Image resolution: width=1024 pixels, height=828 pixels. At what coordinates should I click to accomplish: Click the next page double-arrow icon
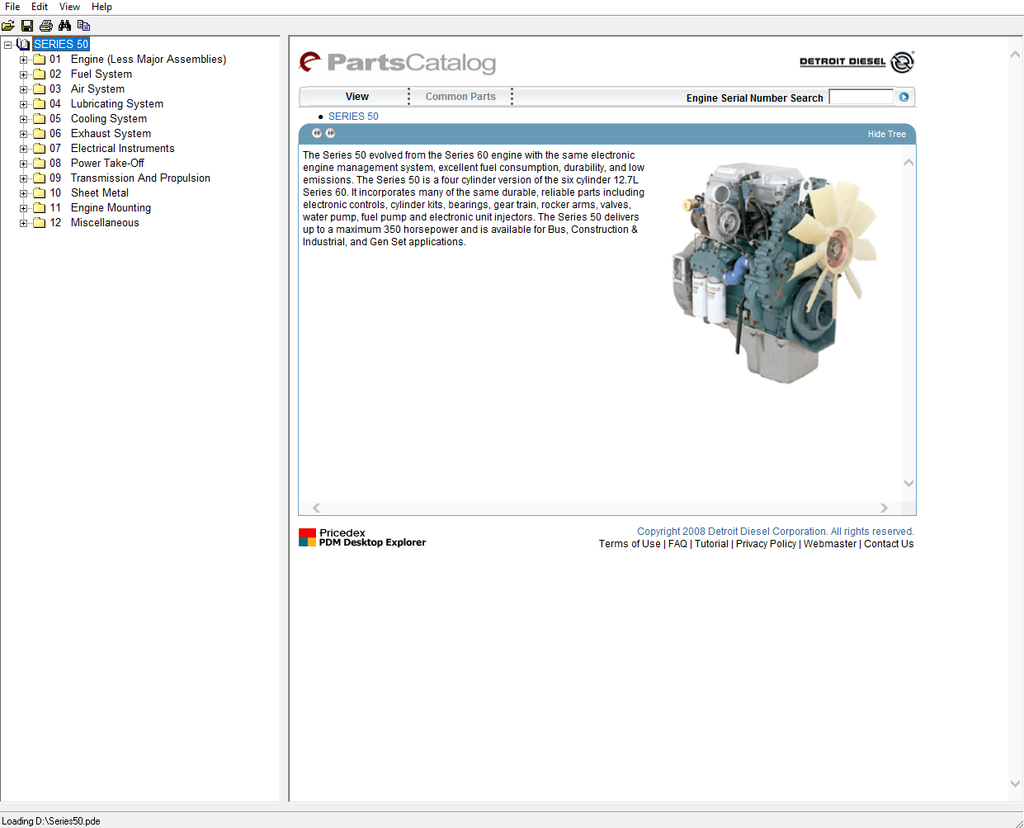click(330, 133)
